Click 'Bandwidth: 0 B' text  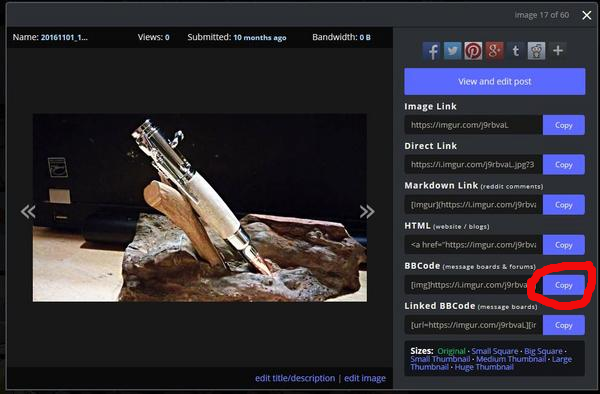pos(341,37)
